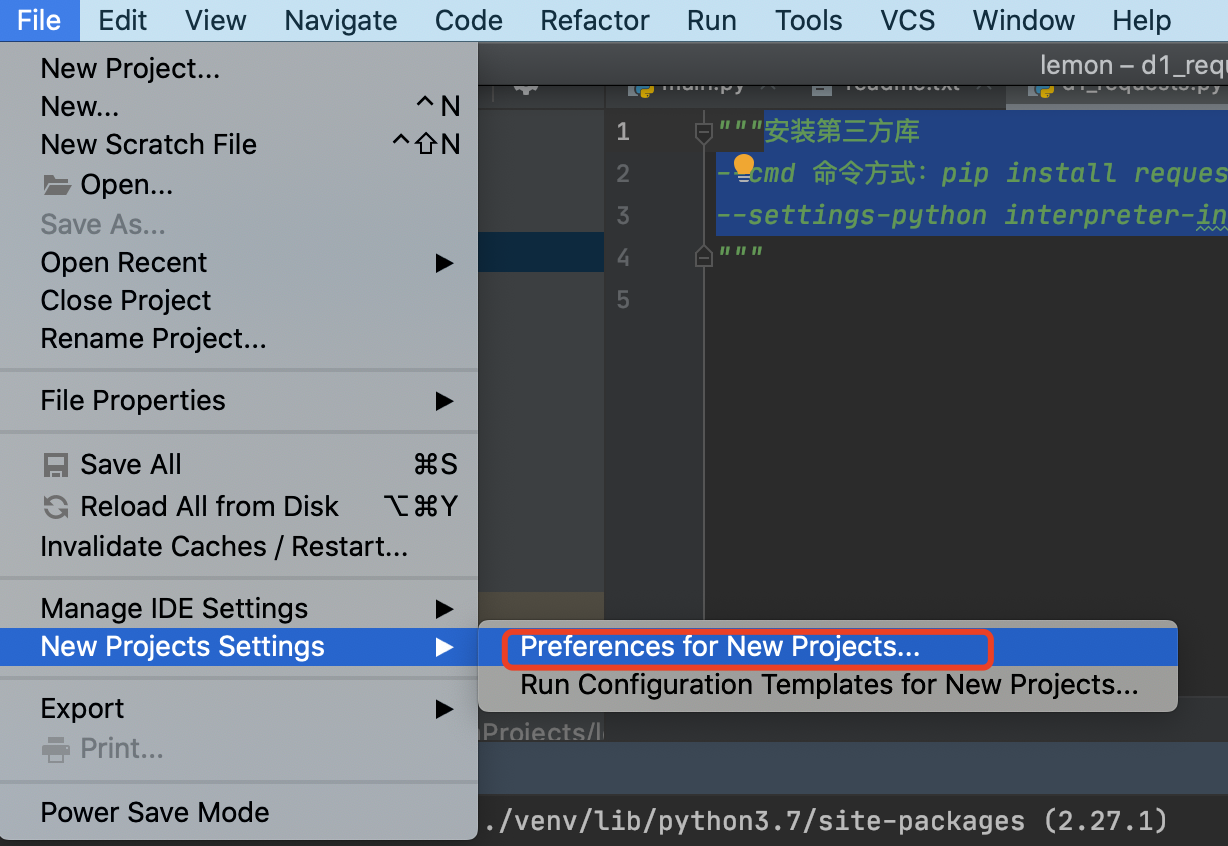
Task: Select Invalidate Caches / Restart...
Action: 224,547
